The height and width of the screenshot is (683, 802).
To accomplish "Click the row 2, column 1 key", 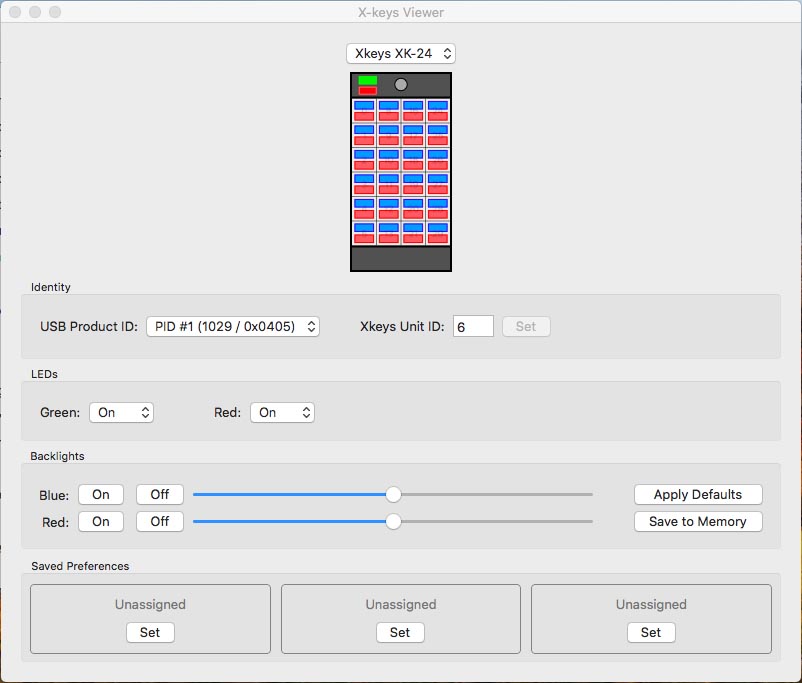I will 364,135.
